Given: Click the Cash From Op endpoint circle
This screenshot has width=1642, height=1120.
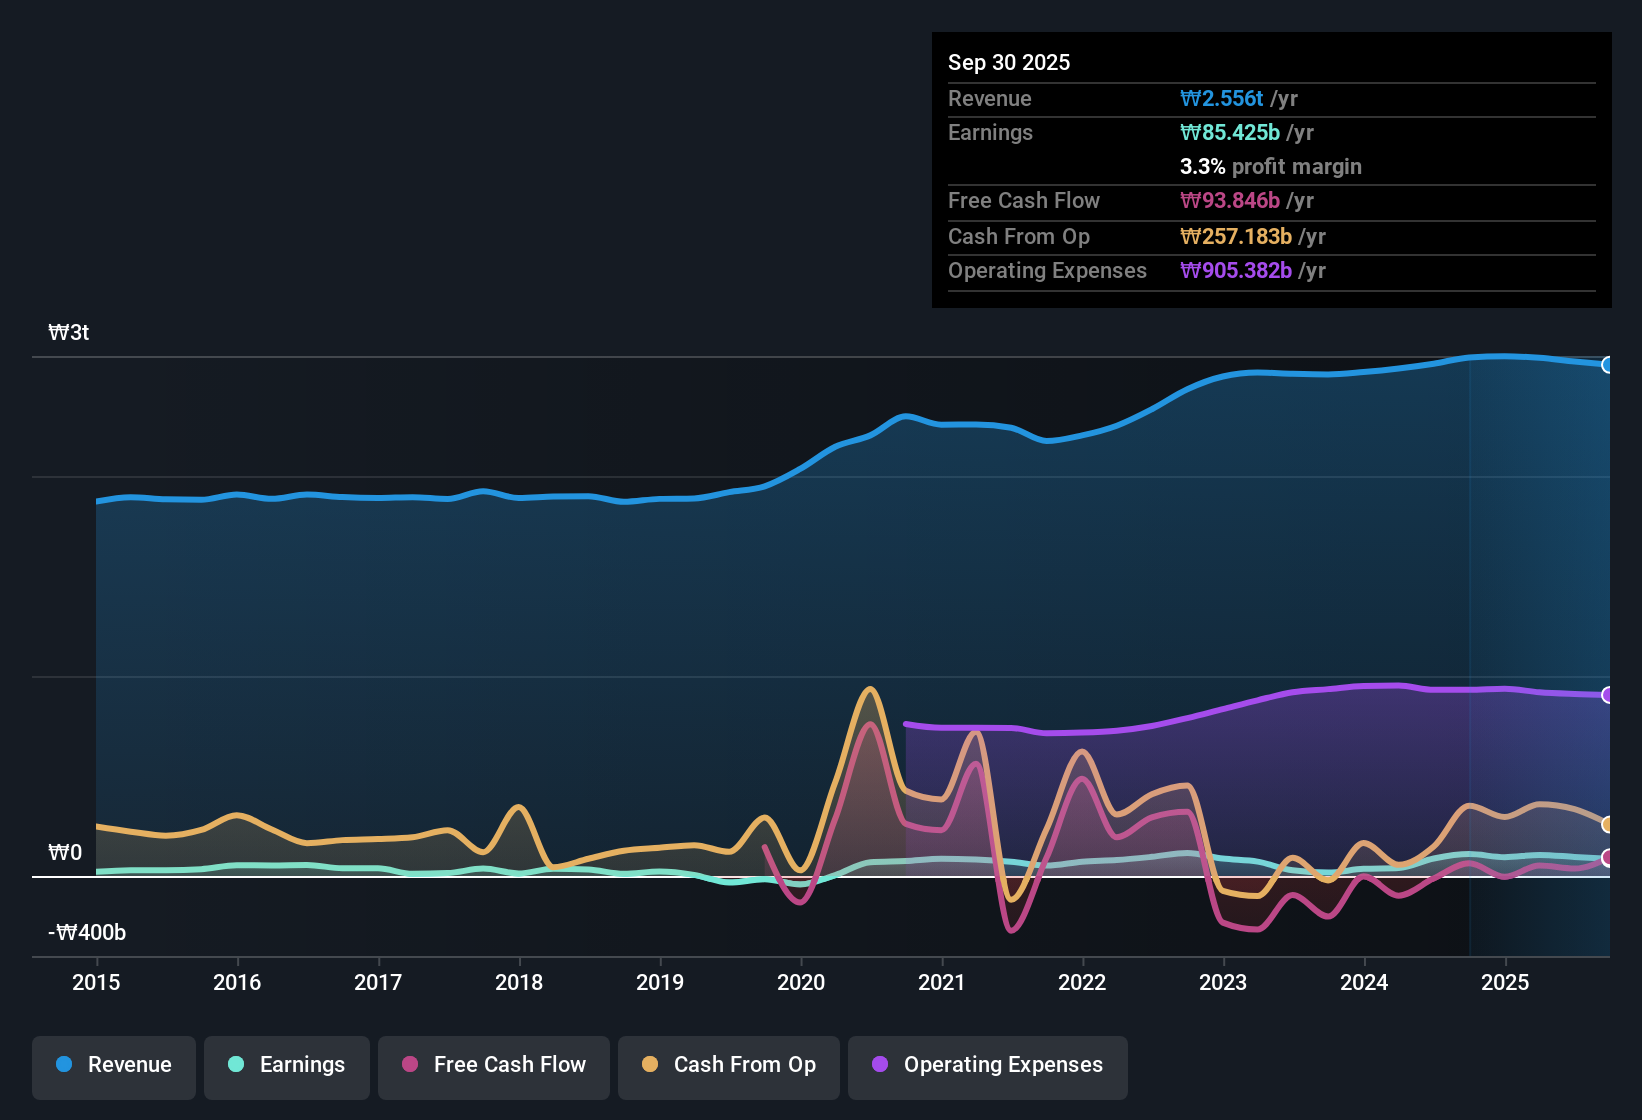Looking at the screenshot, I should [1608, 825].
